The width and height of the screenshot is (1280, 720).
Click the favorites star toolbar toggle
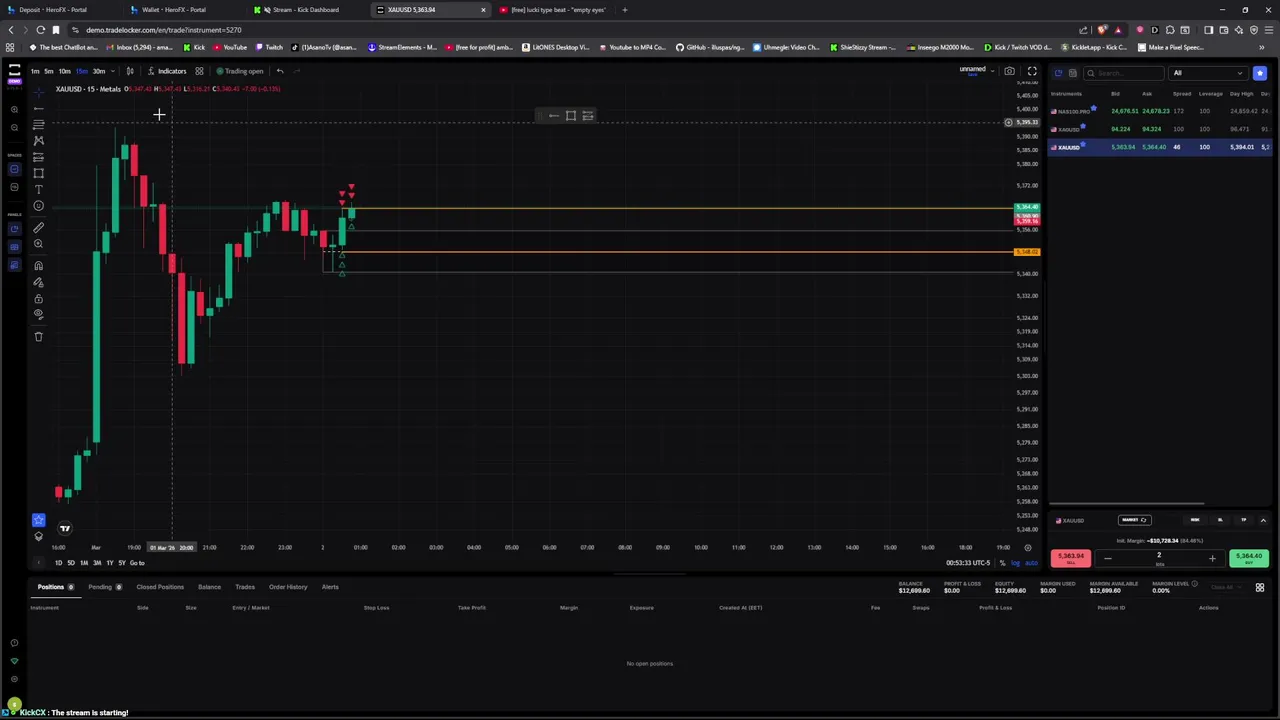39,520
